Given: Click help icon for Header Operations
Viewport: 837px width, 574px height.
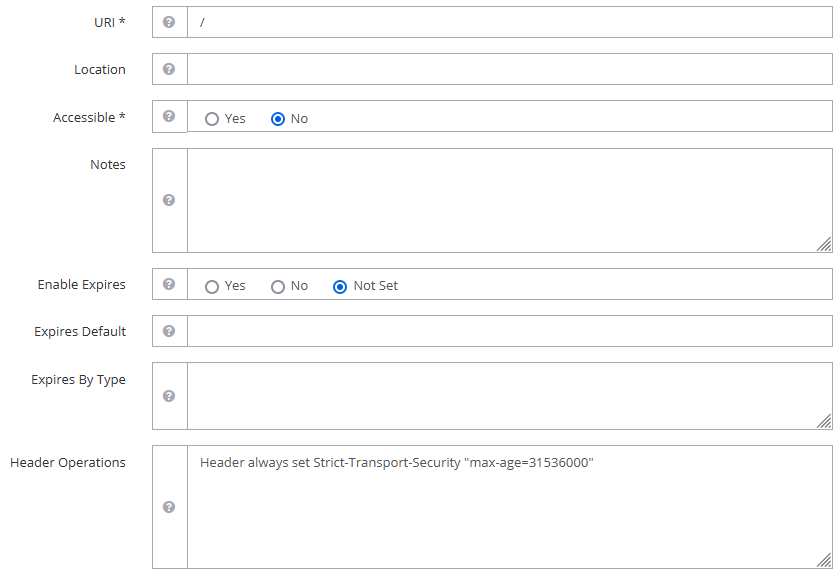Looking at the screenshot, I should point(169,507).
